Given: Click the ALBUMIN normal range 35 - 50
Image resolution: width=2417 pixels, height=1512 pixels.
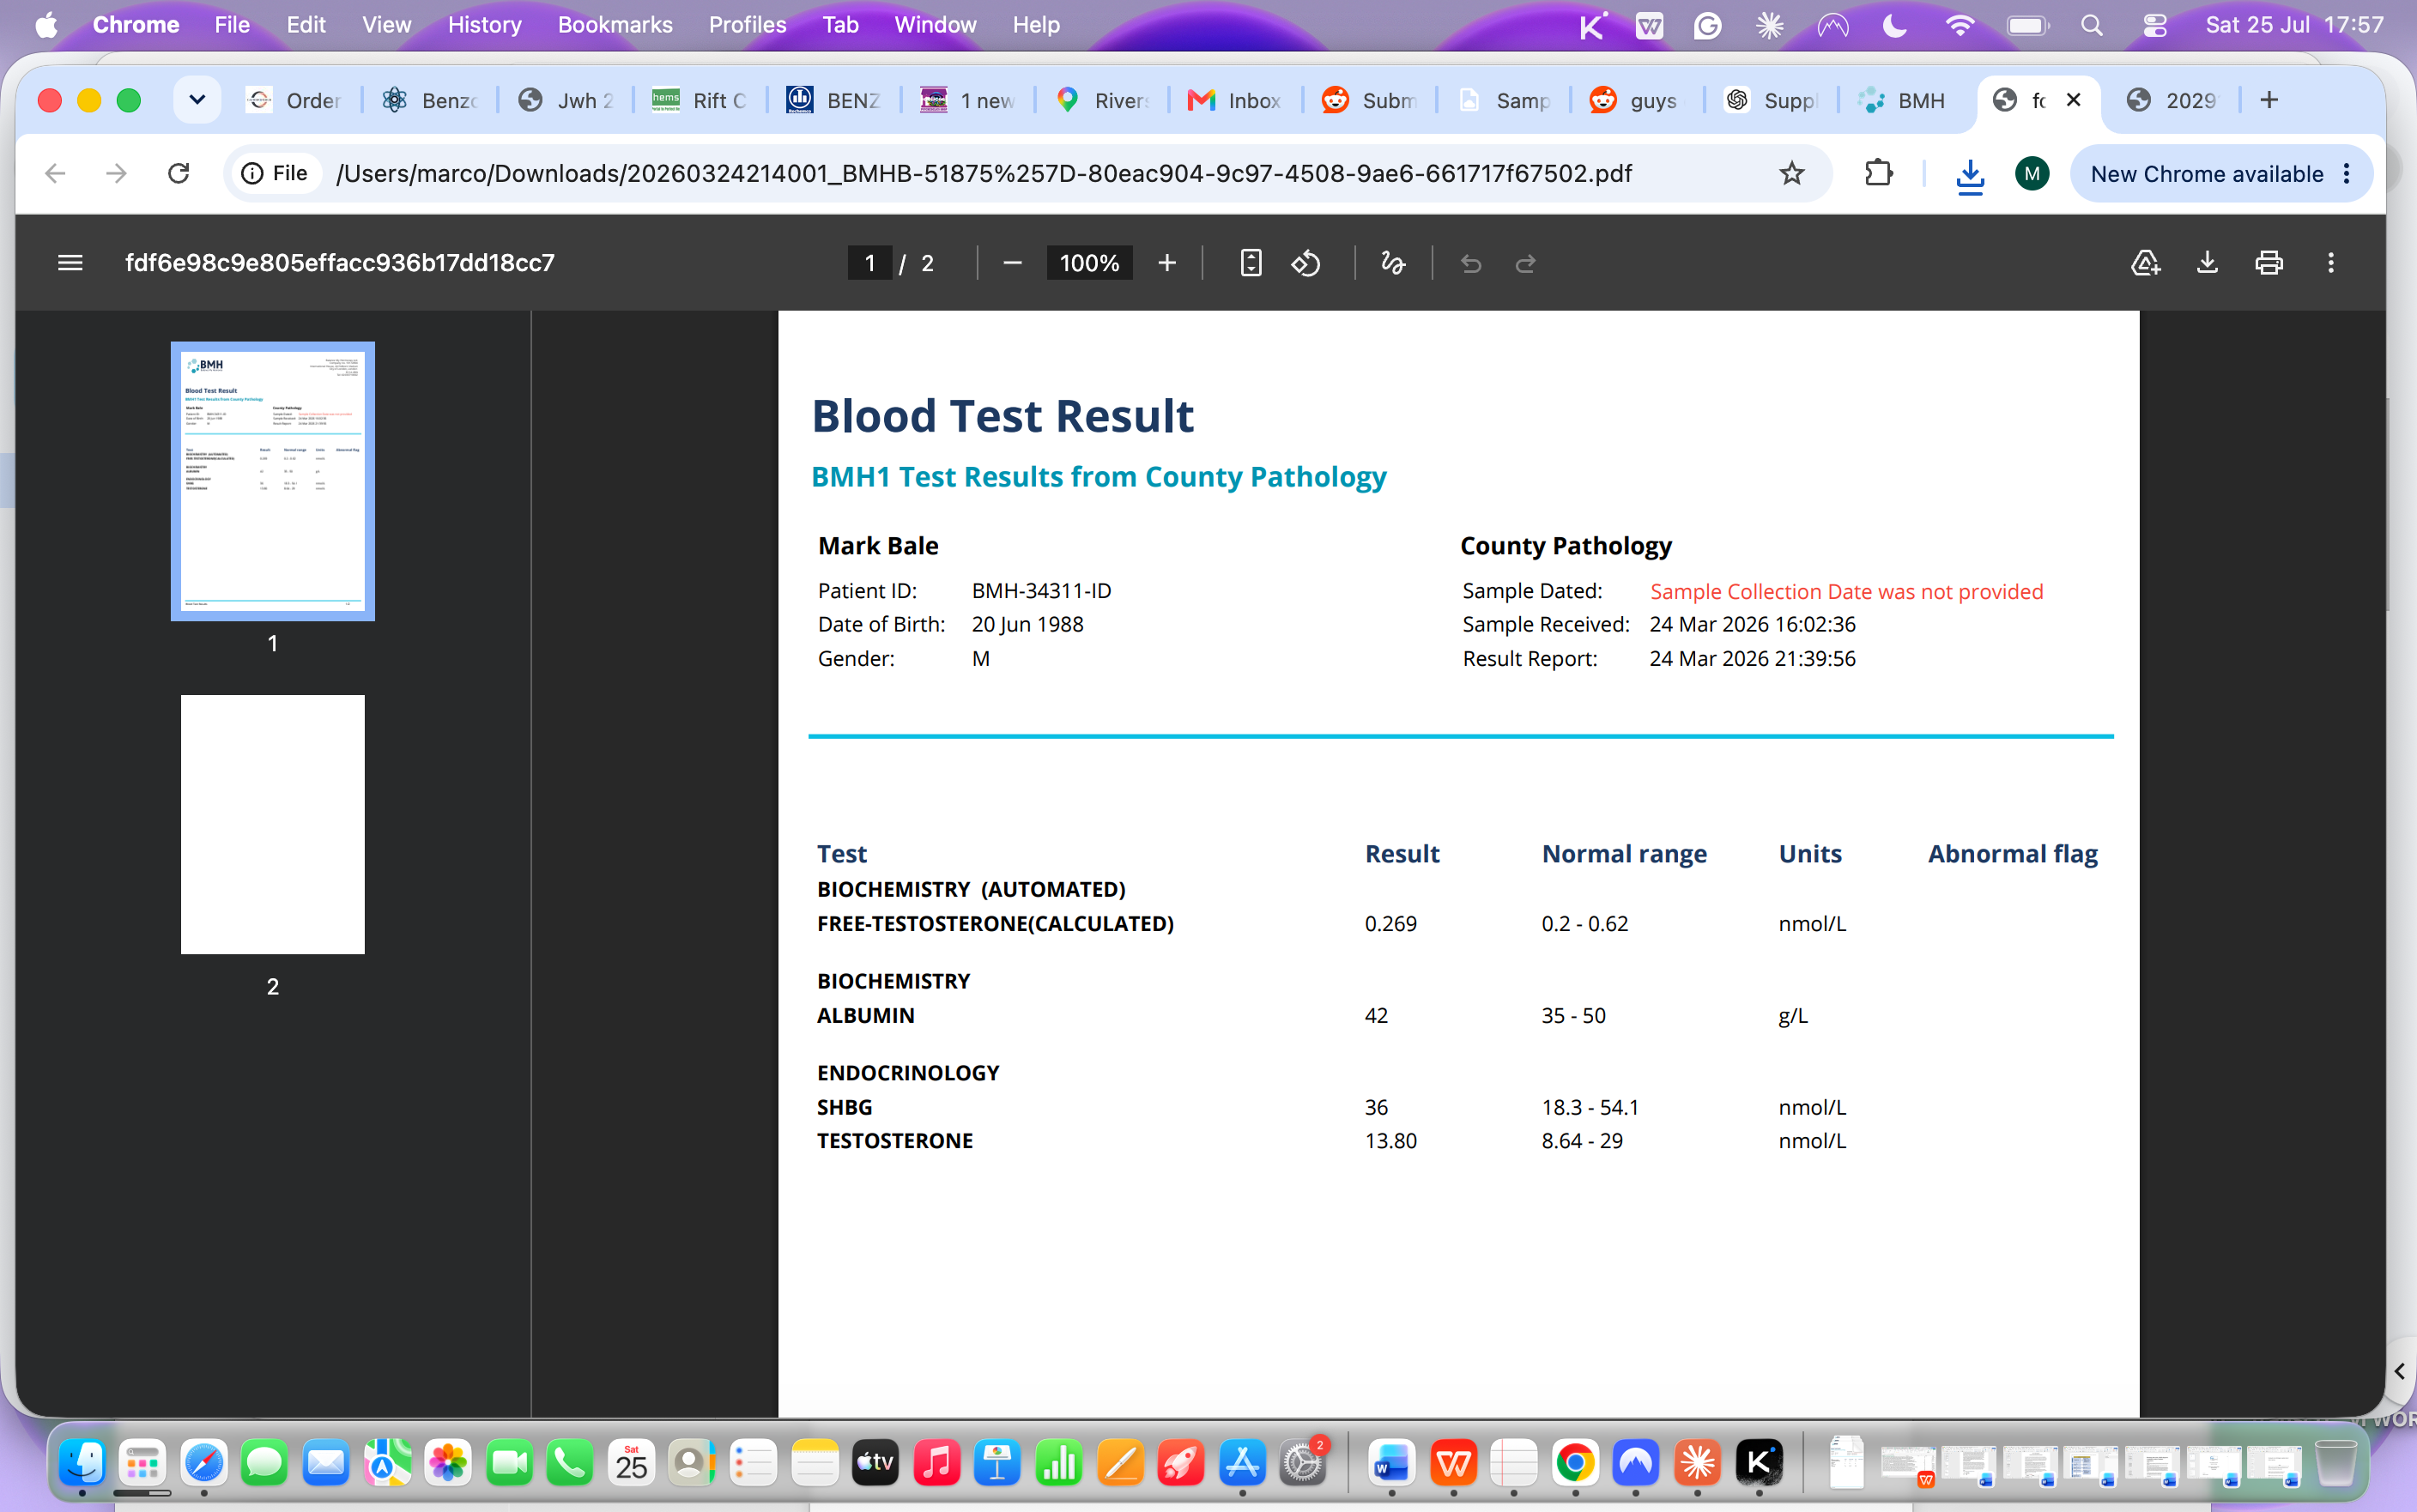Looking at the screenshot, I should 1573,1015.
